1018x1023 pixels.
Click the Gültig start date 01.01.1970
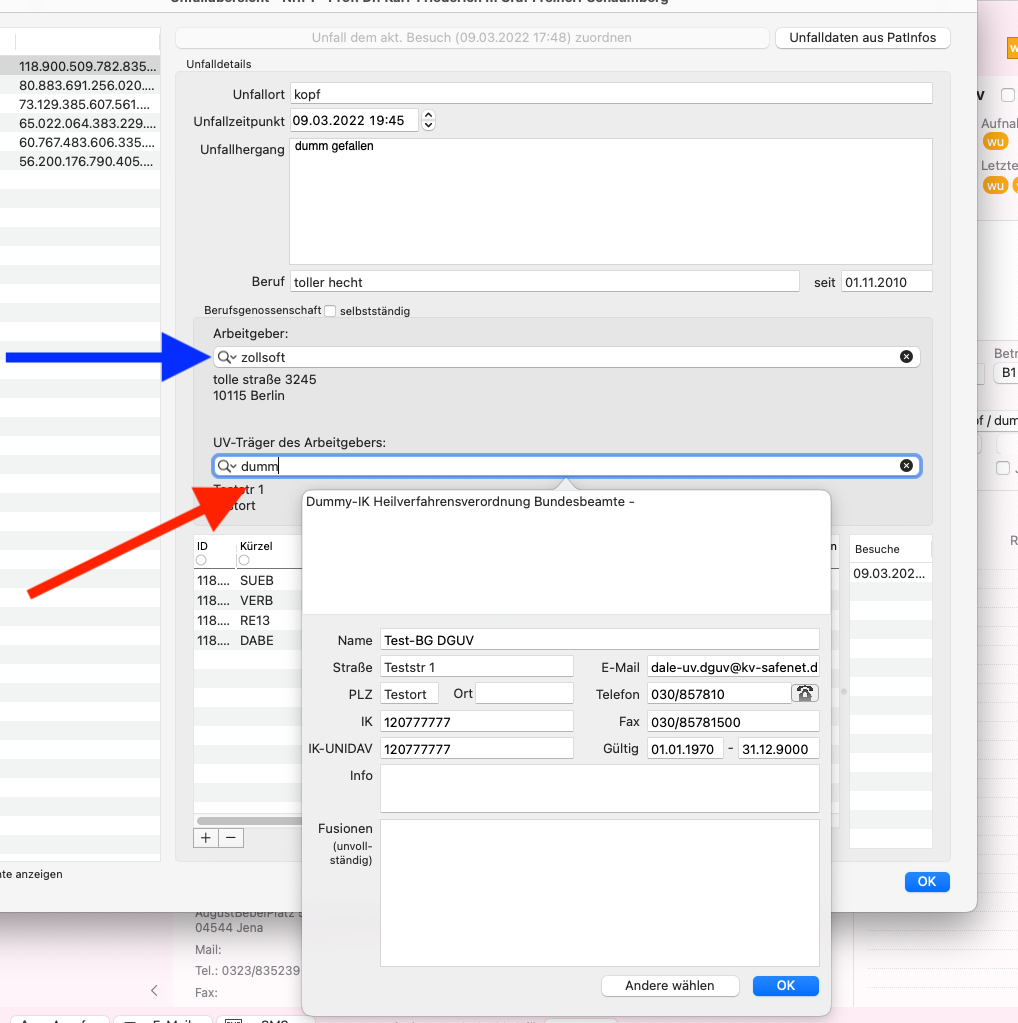[x=685, y=748]
